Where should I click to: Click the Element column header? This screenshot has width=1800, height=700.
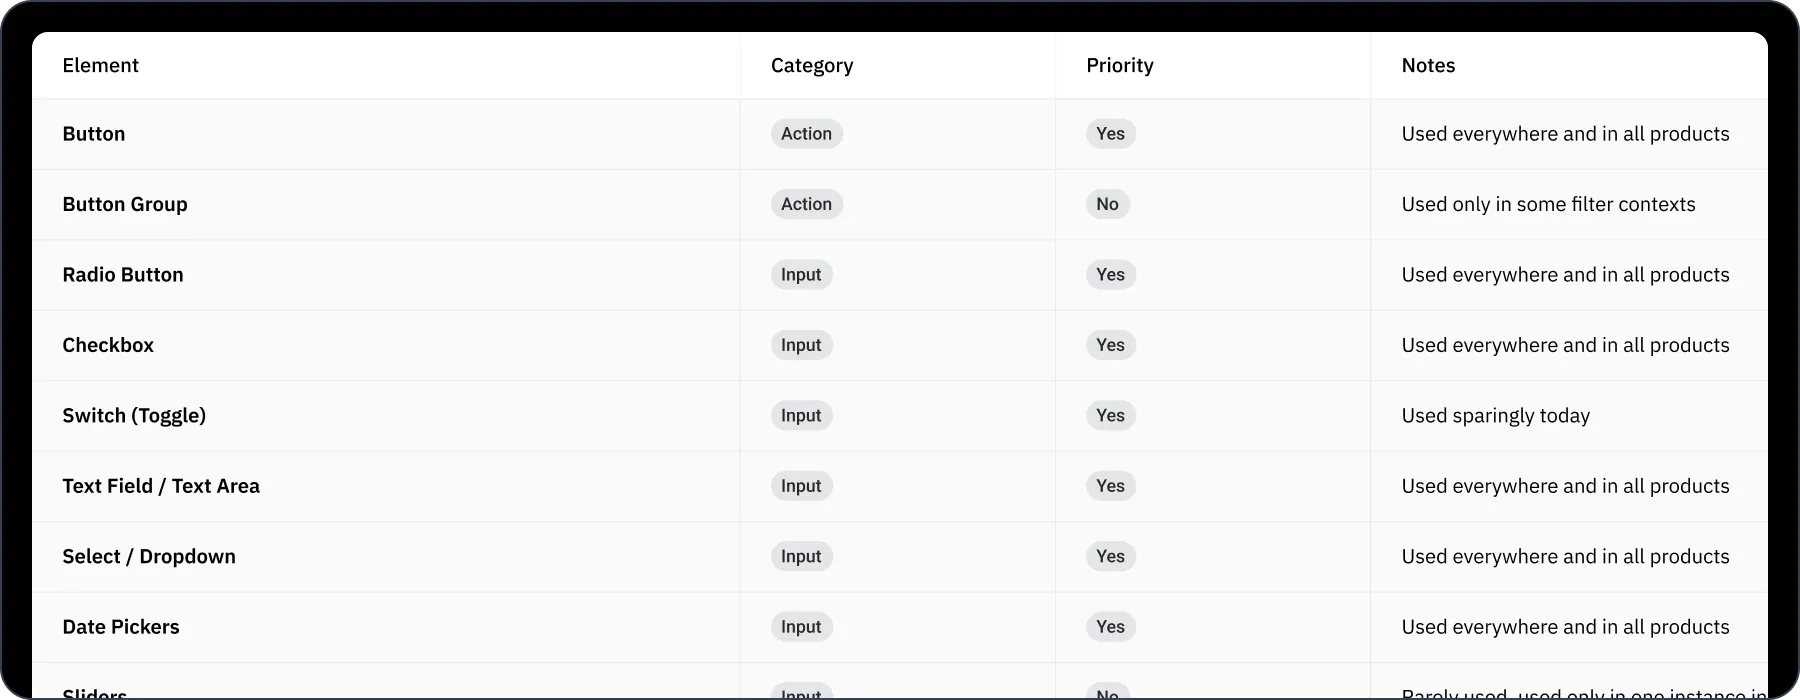tap(100, 65)
